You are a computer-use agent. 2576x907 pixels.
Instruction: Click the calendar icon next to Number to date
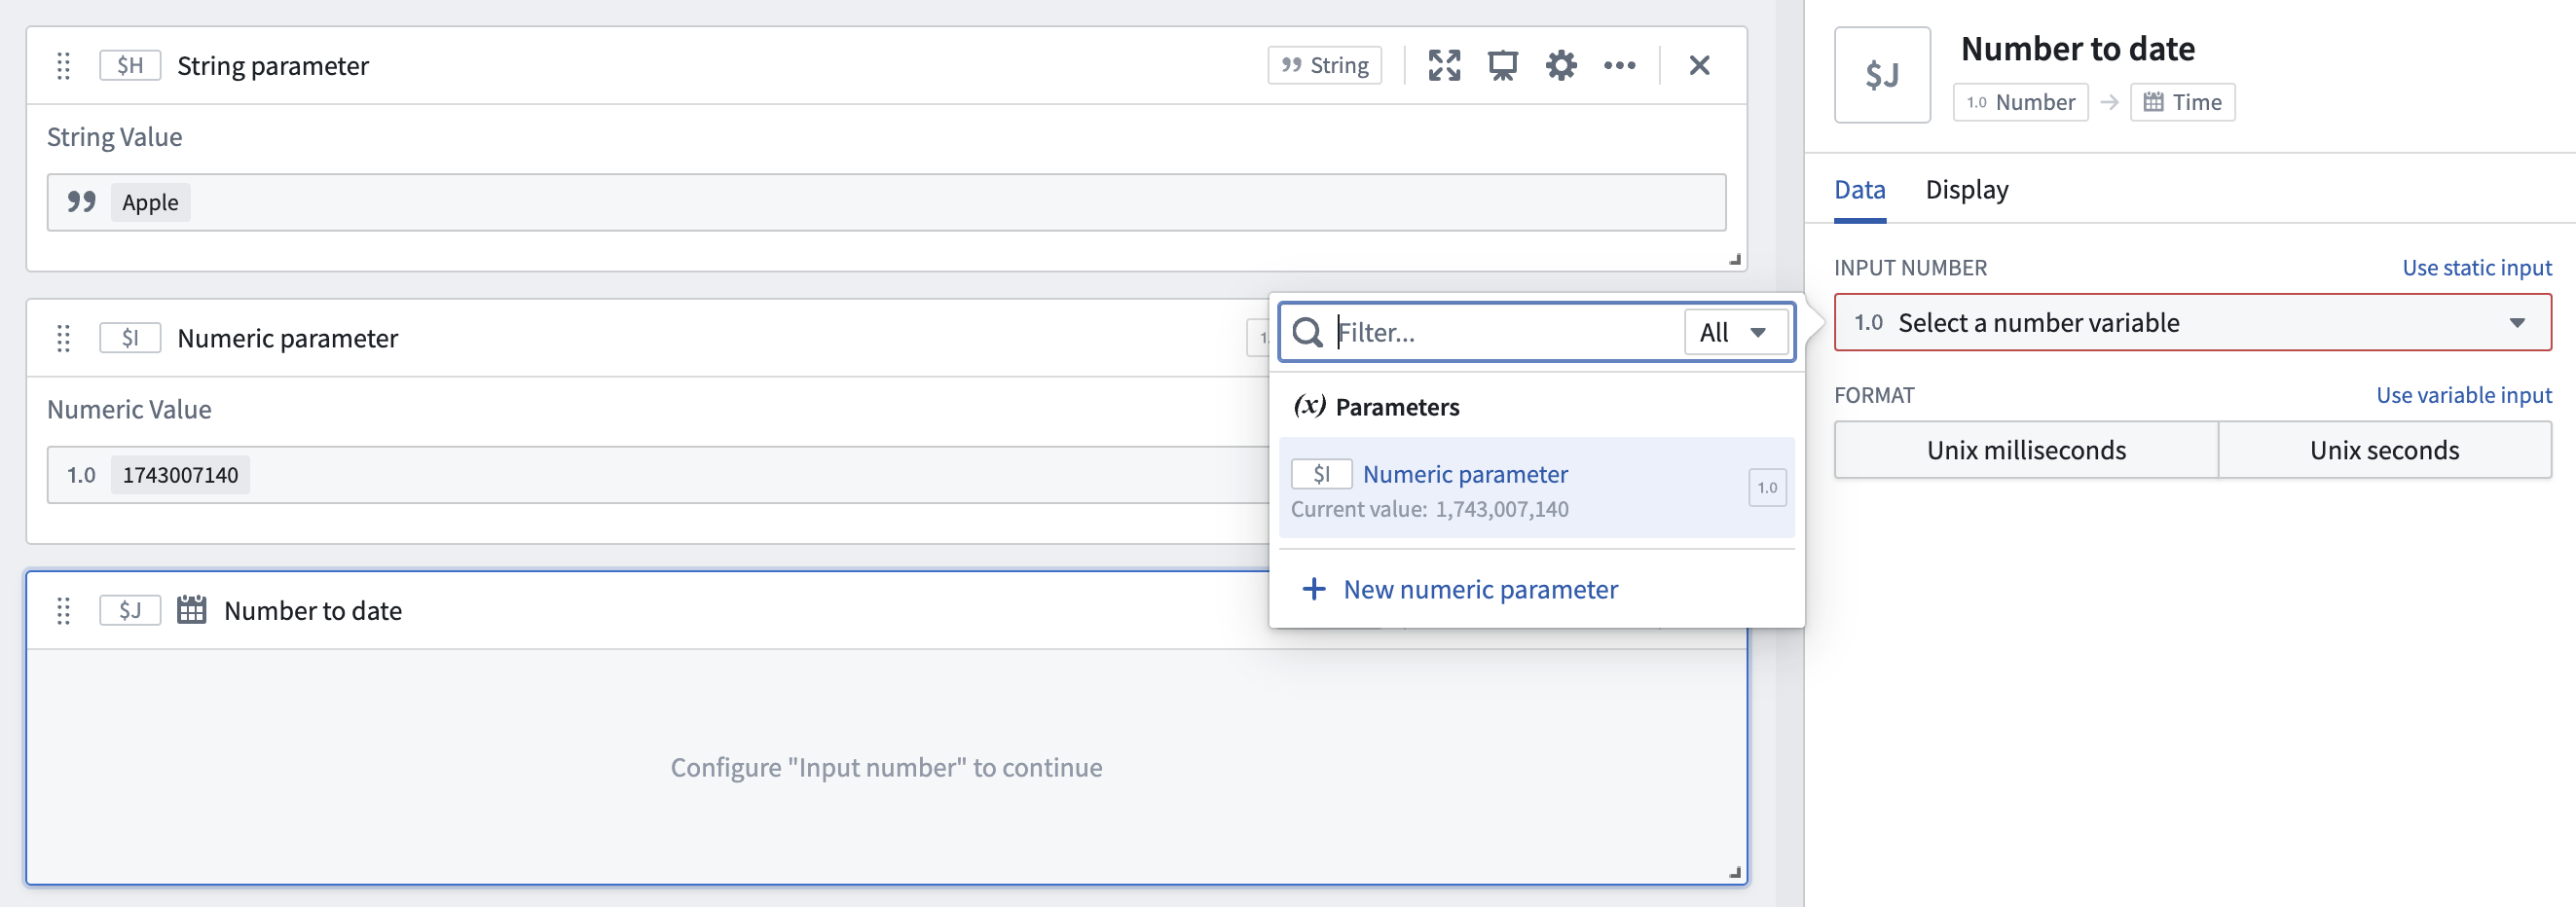(x=191, y=610)
